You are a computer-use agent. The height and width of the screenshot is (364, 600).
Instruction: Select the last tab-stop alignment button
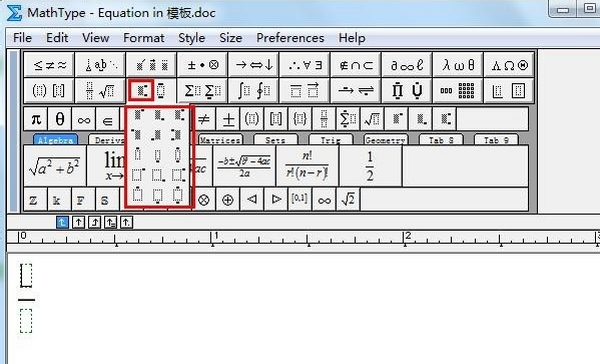[126, 222]
